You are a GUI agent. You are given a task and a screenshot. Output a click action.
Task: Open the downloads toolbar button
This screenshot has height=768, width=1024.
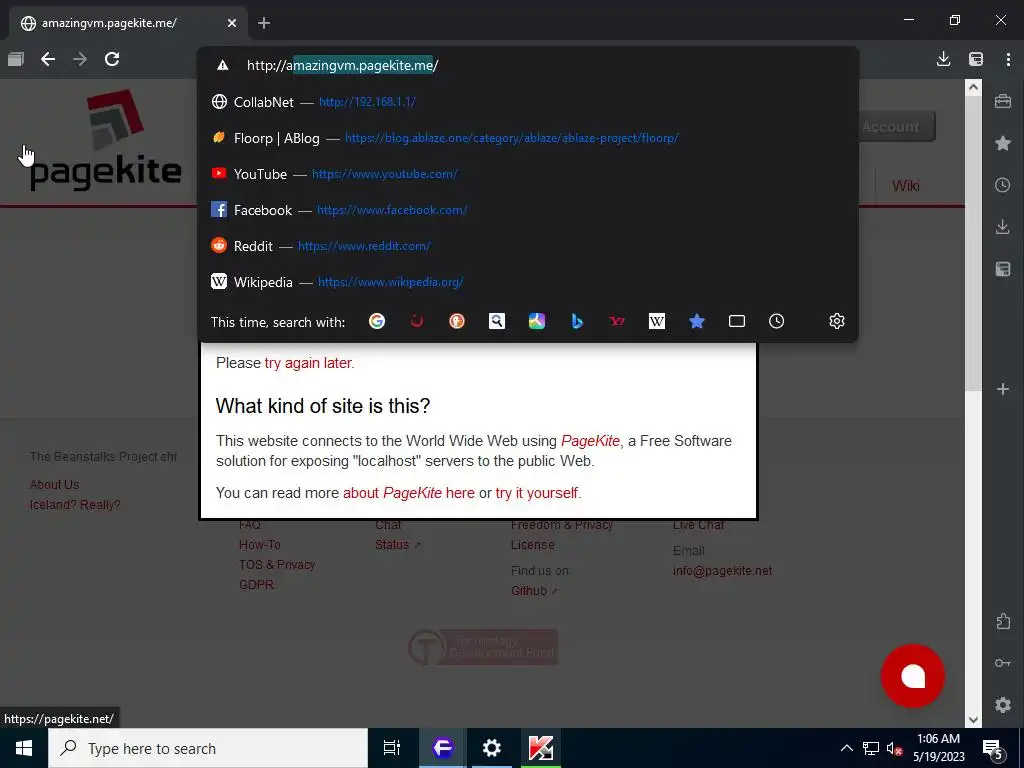(943, 59)
